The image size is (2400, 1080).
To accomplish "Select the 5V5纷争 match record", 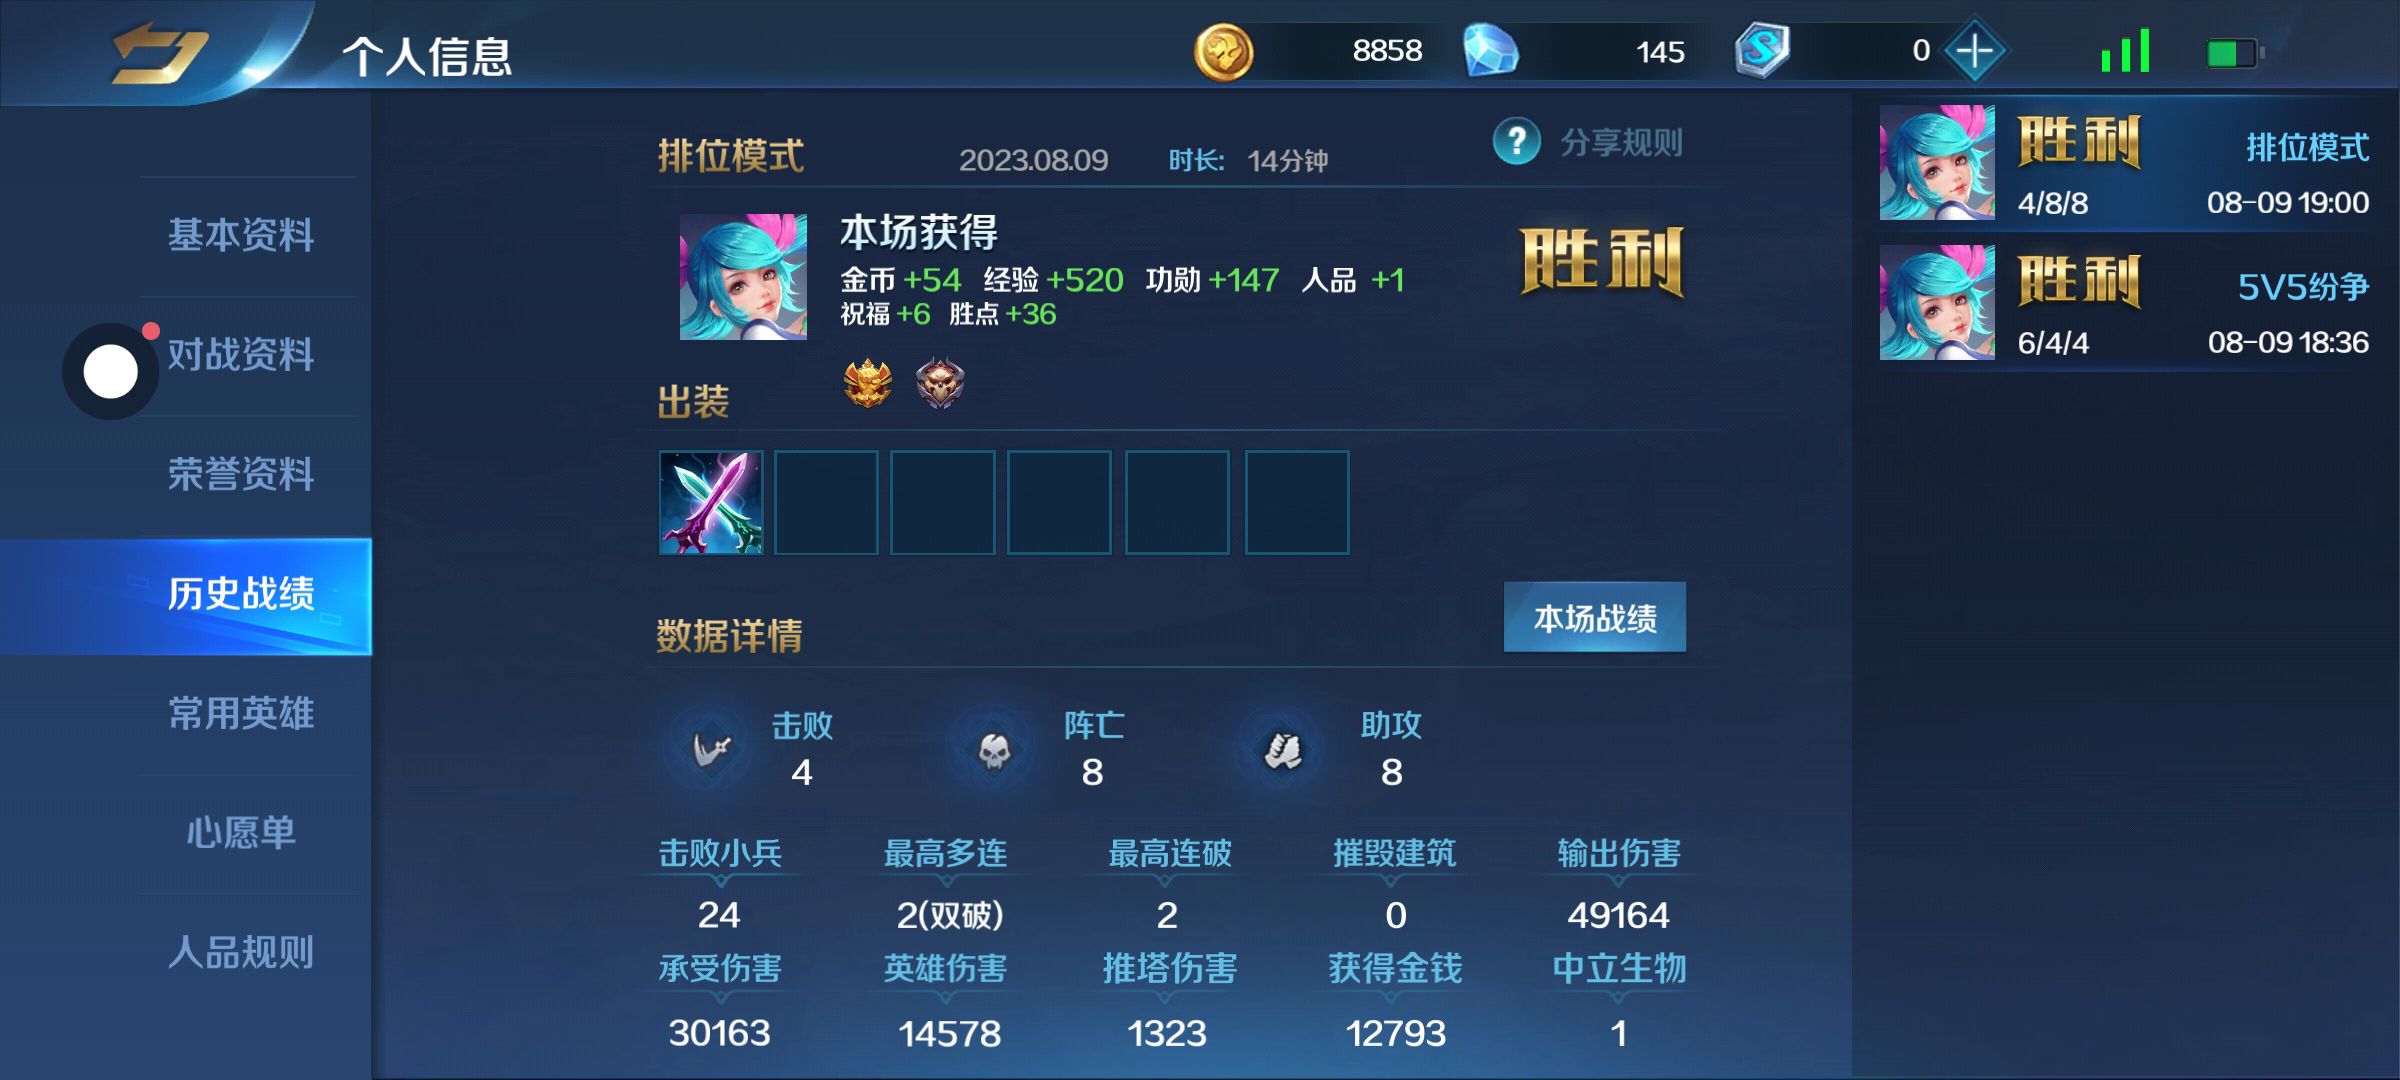I will click(2125, 303).
